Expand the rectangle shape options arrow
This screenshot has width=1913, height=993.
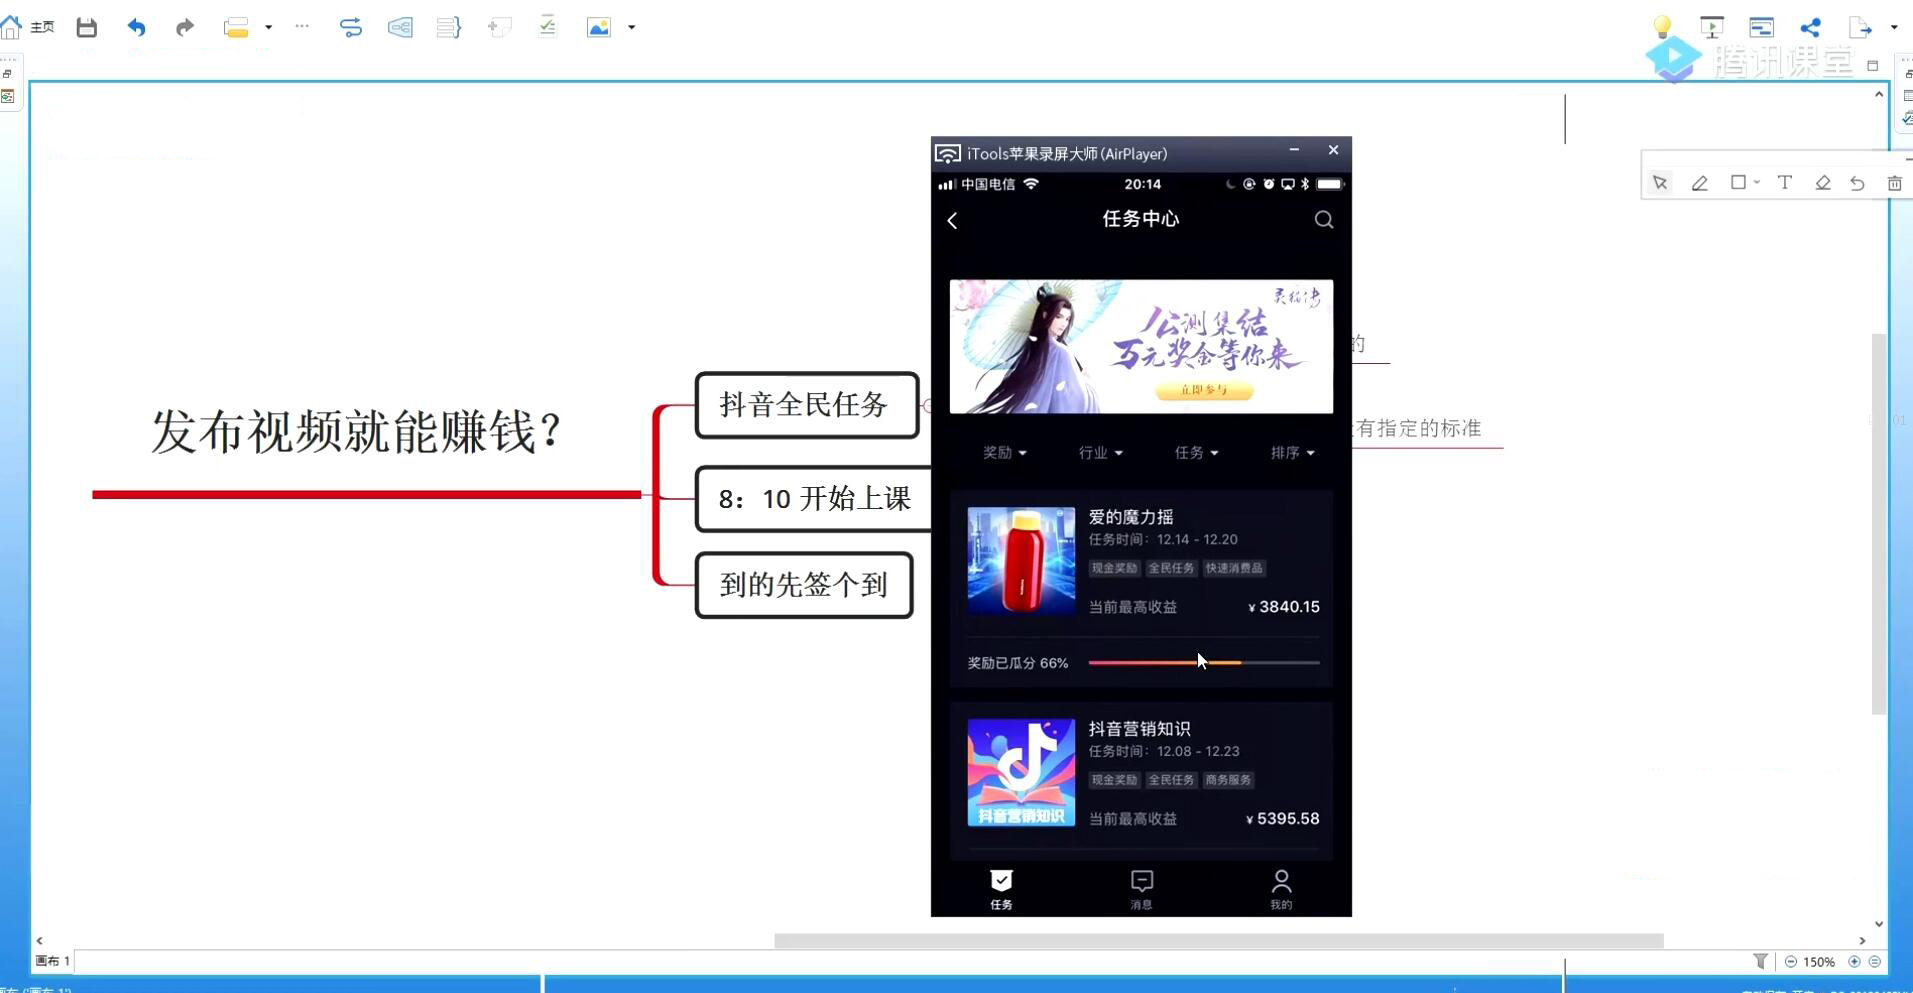click(x=1757, y=183)
